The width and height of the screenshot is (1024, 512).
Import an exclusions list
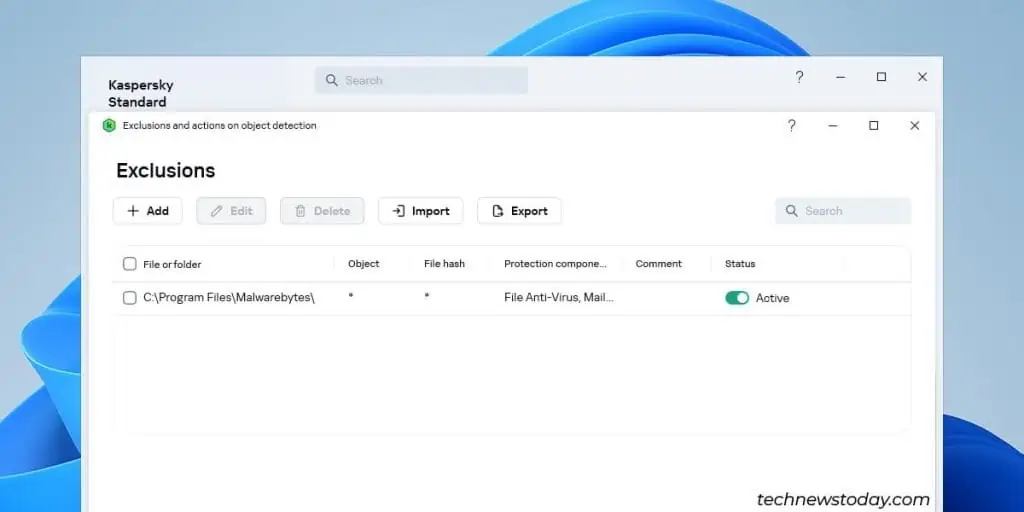(x=421, y=211)
